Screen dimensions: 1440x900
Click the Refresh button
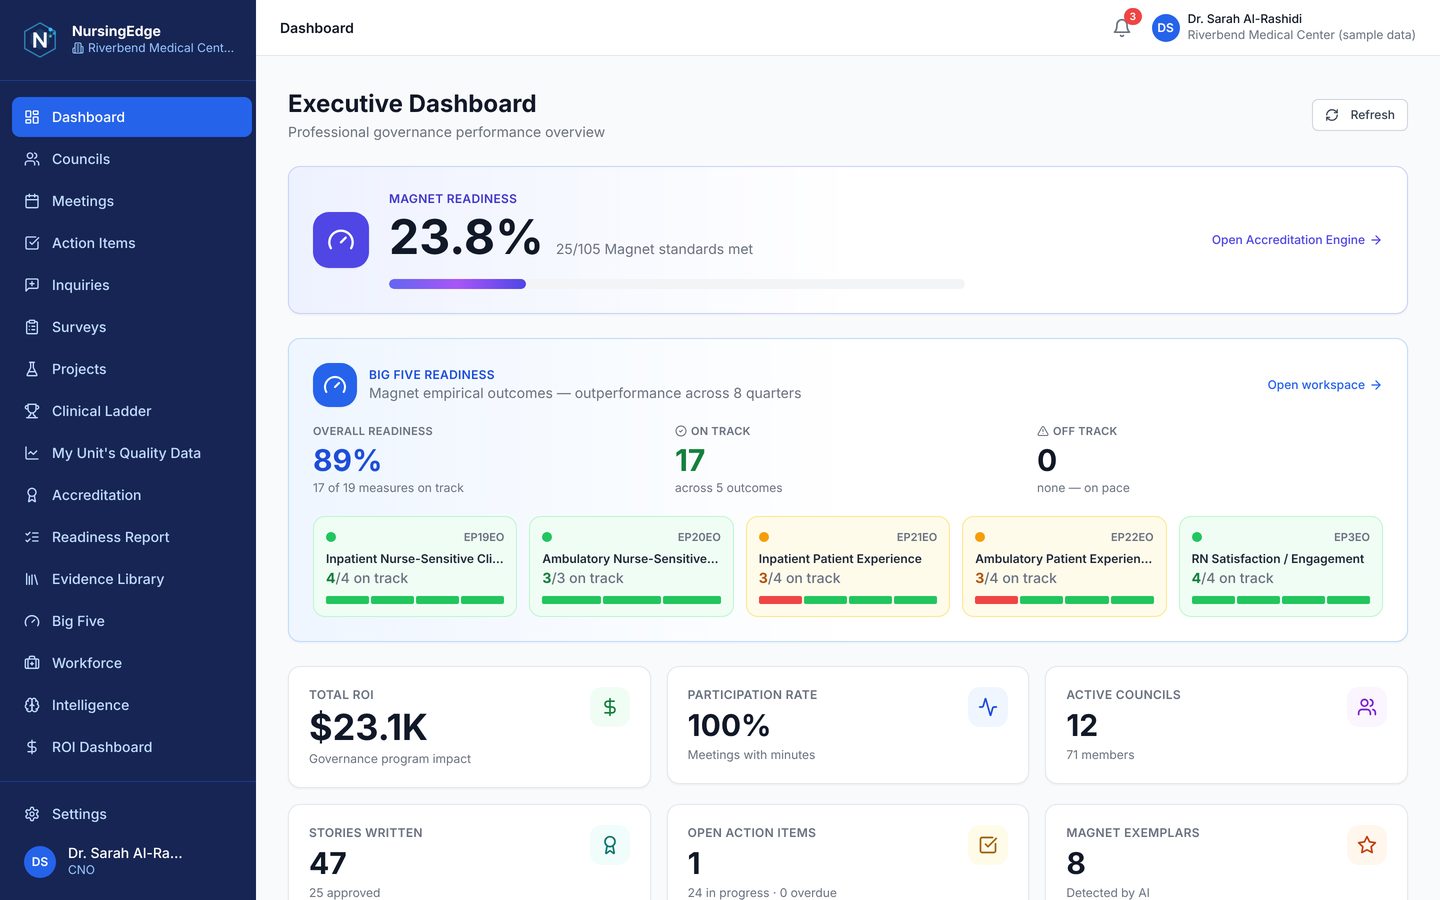(x=1359, y=115)
